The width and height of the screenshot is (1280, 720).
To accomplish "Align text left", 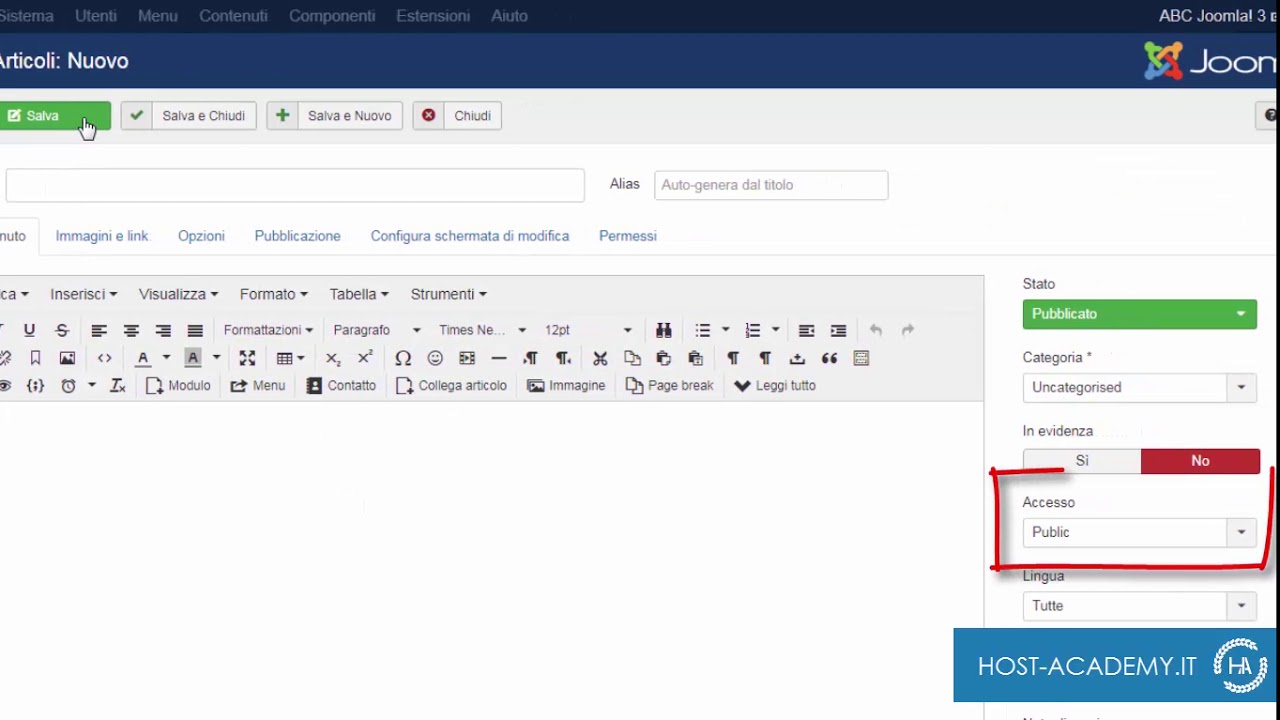I will pyautogui.click(x=99, y=330).
